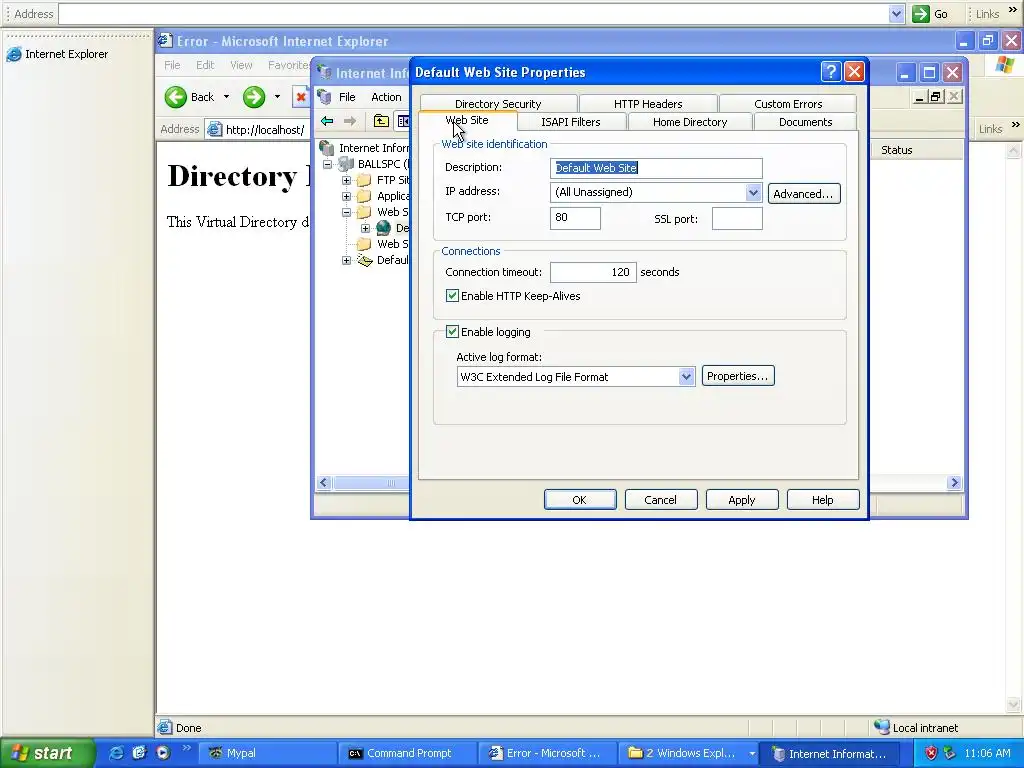Switch to the Home Directory tab

tap(690, 122)
